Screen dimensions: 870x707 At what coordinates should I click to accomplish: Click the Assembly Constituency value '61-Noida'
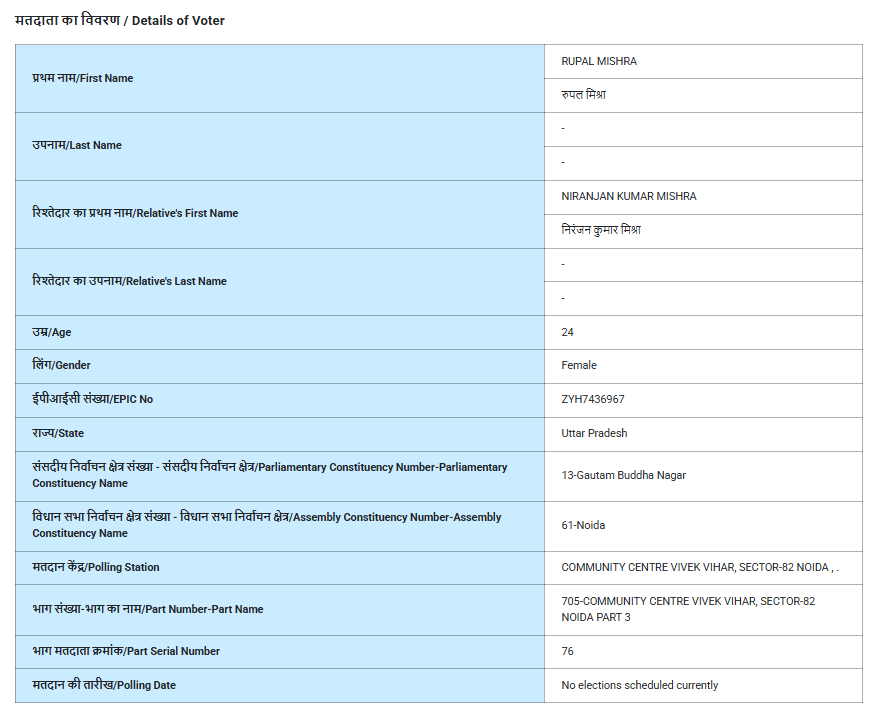coord(583,525)
